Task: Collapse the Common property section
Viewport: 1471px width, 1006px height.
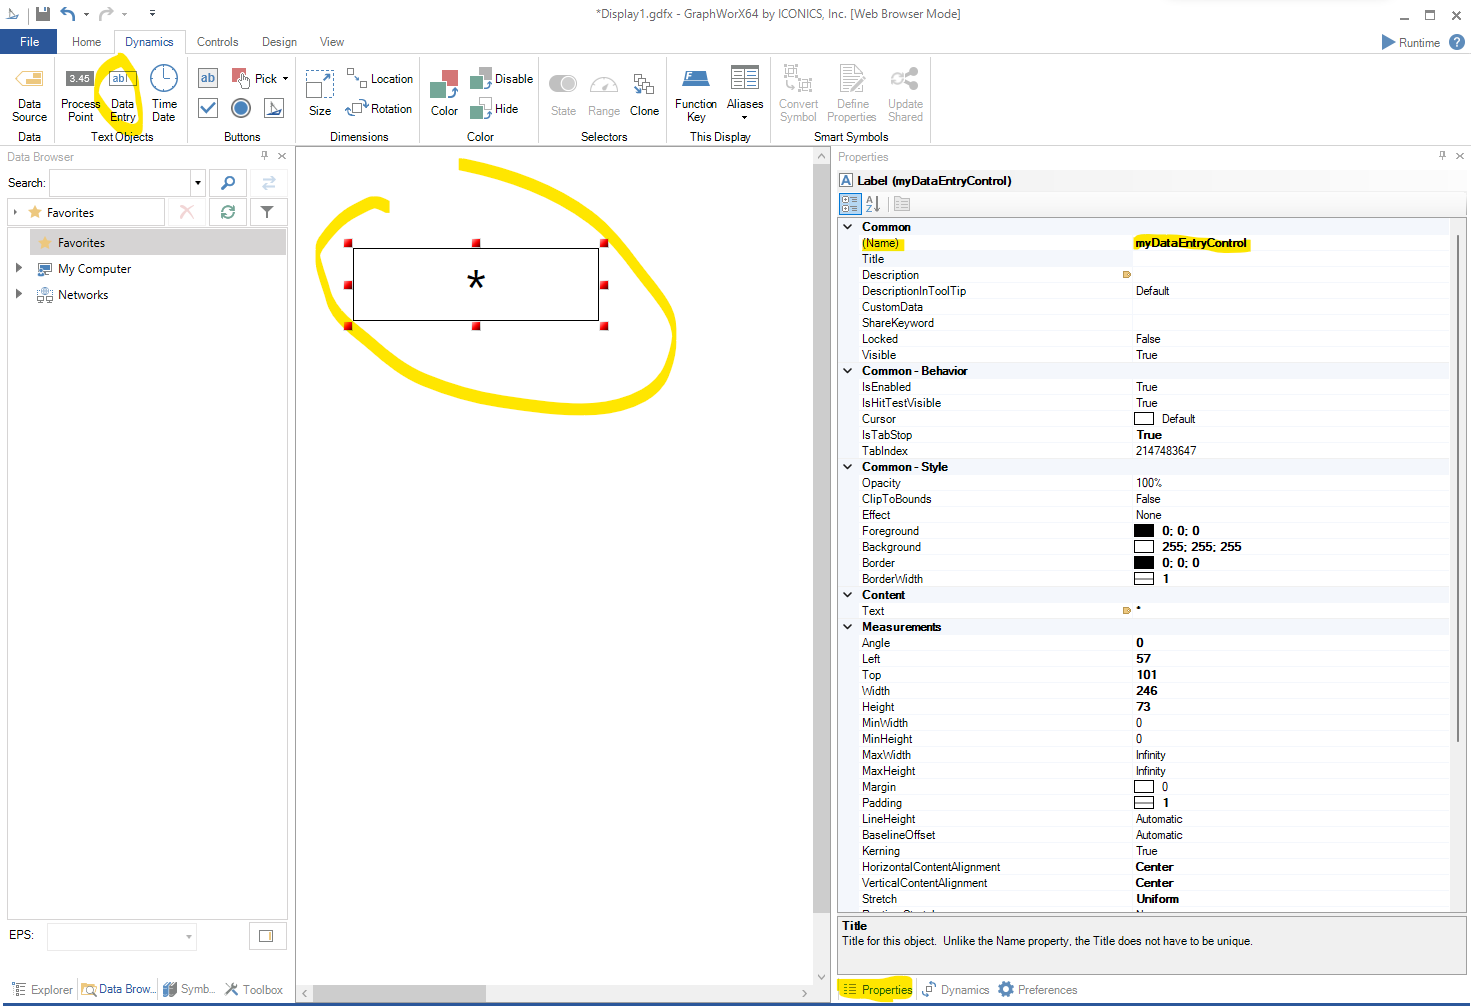Action: click(848, 227)
